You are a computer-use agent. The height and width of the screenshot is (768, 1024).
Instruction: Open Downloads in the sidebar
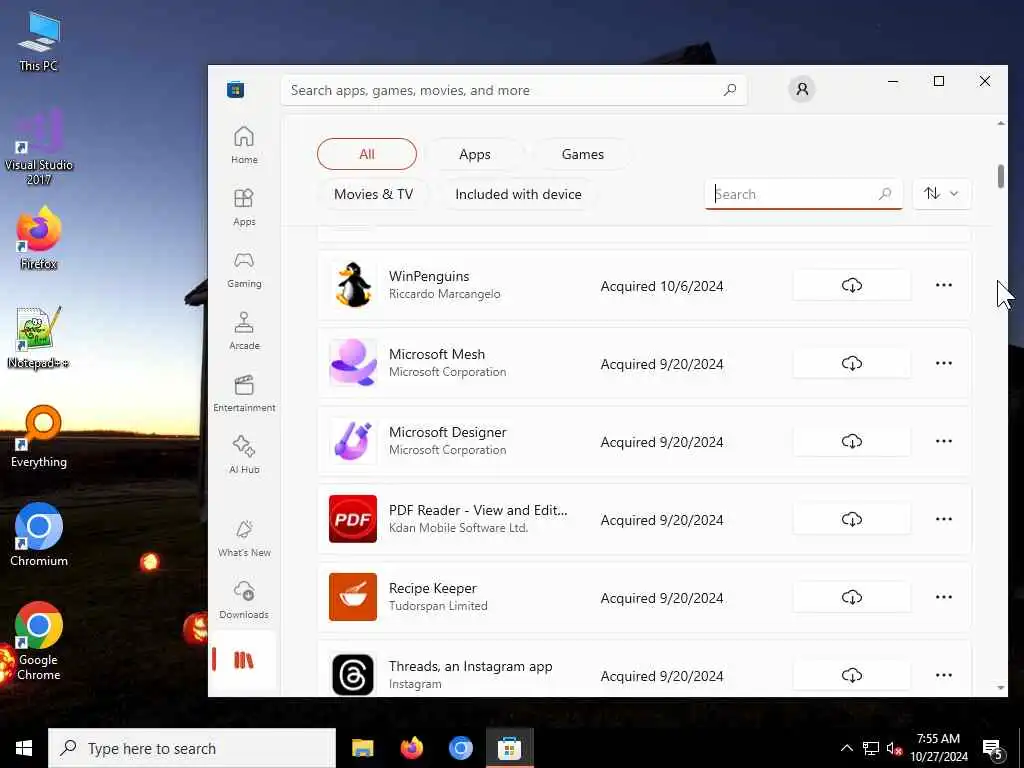tap(244, 600)
